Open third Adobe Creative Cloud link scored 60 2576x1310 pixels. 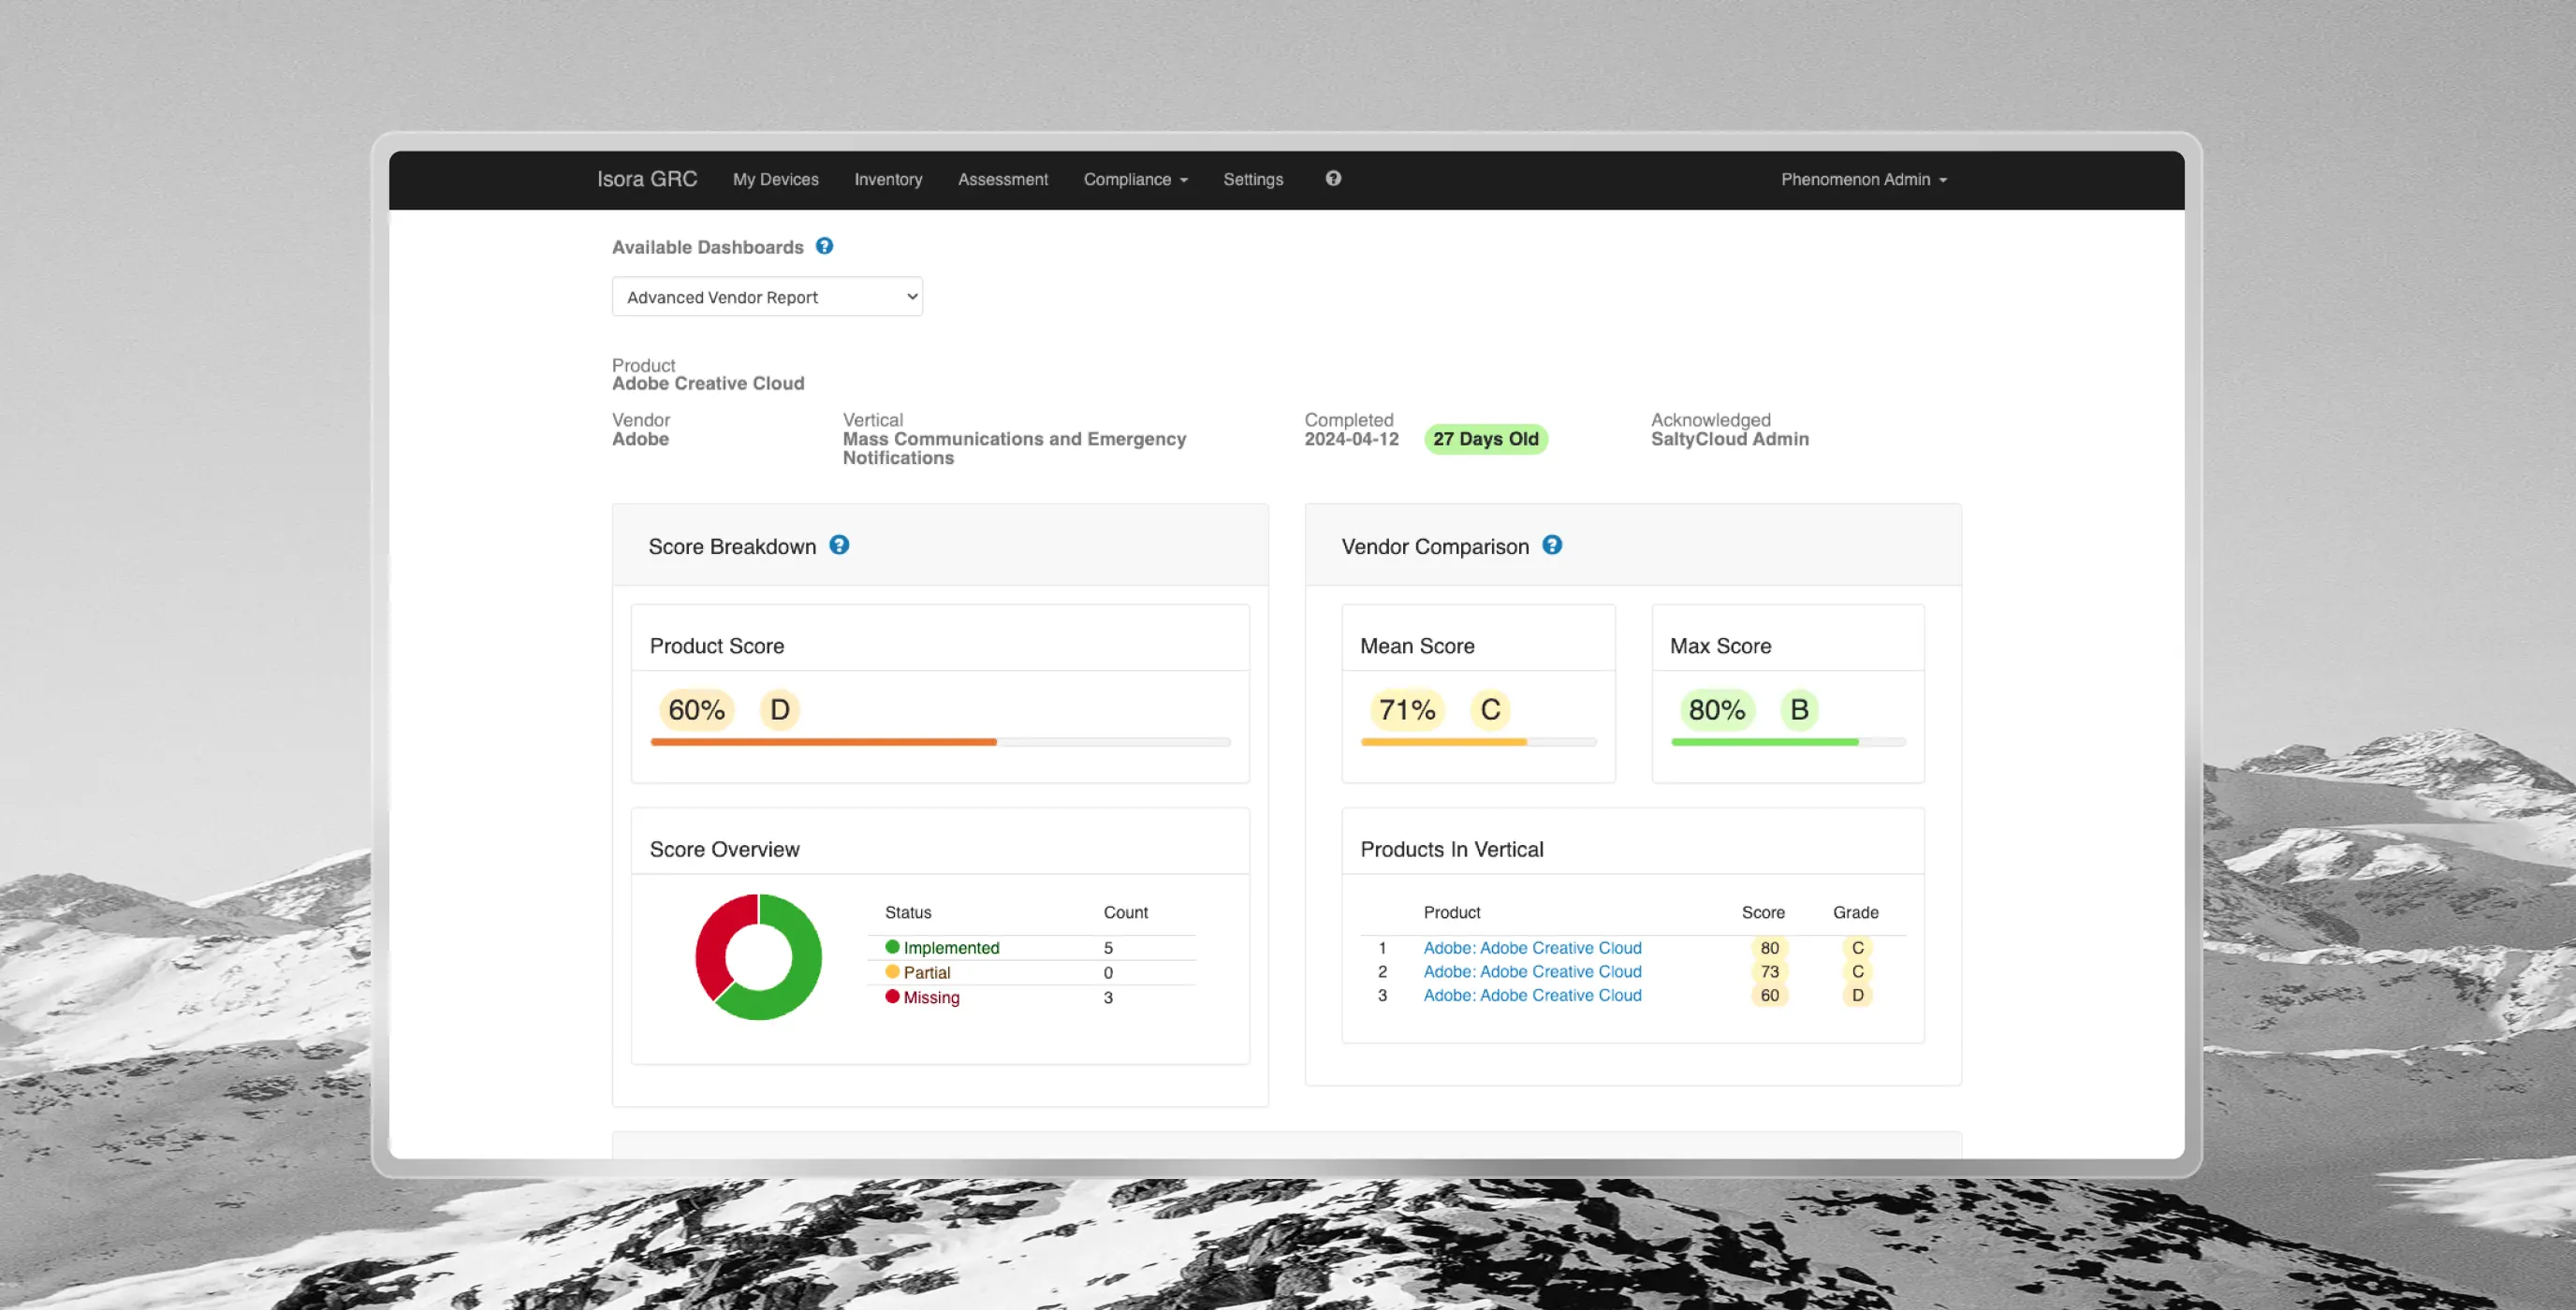point(1532,996)
